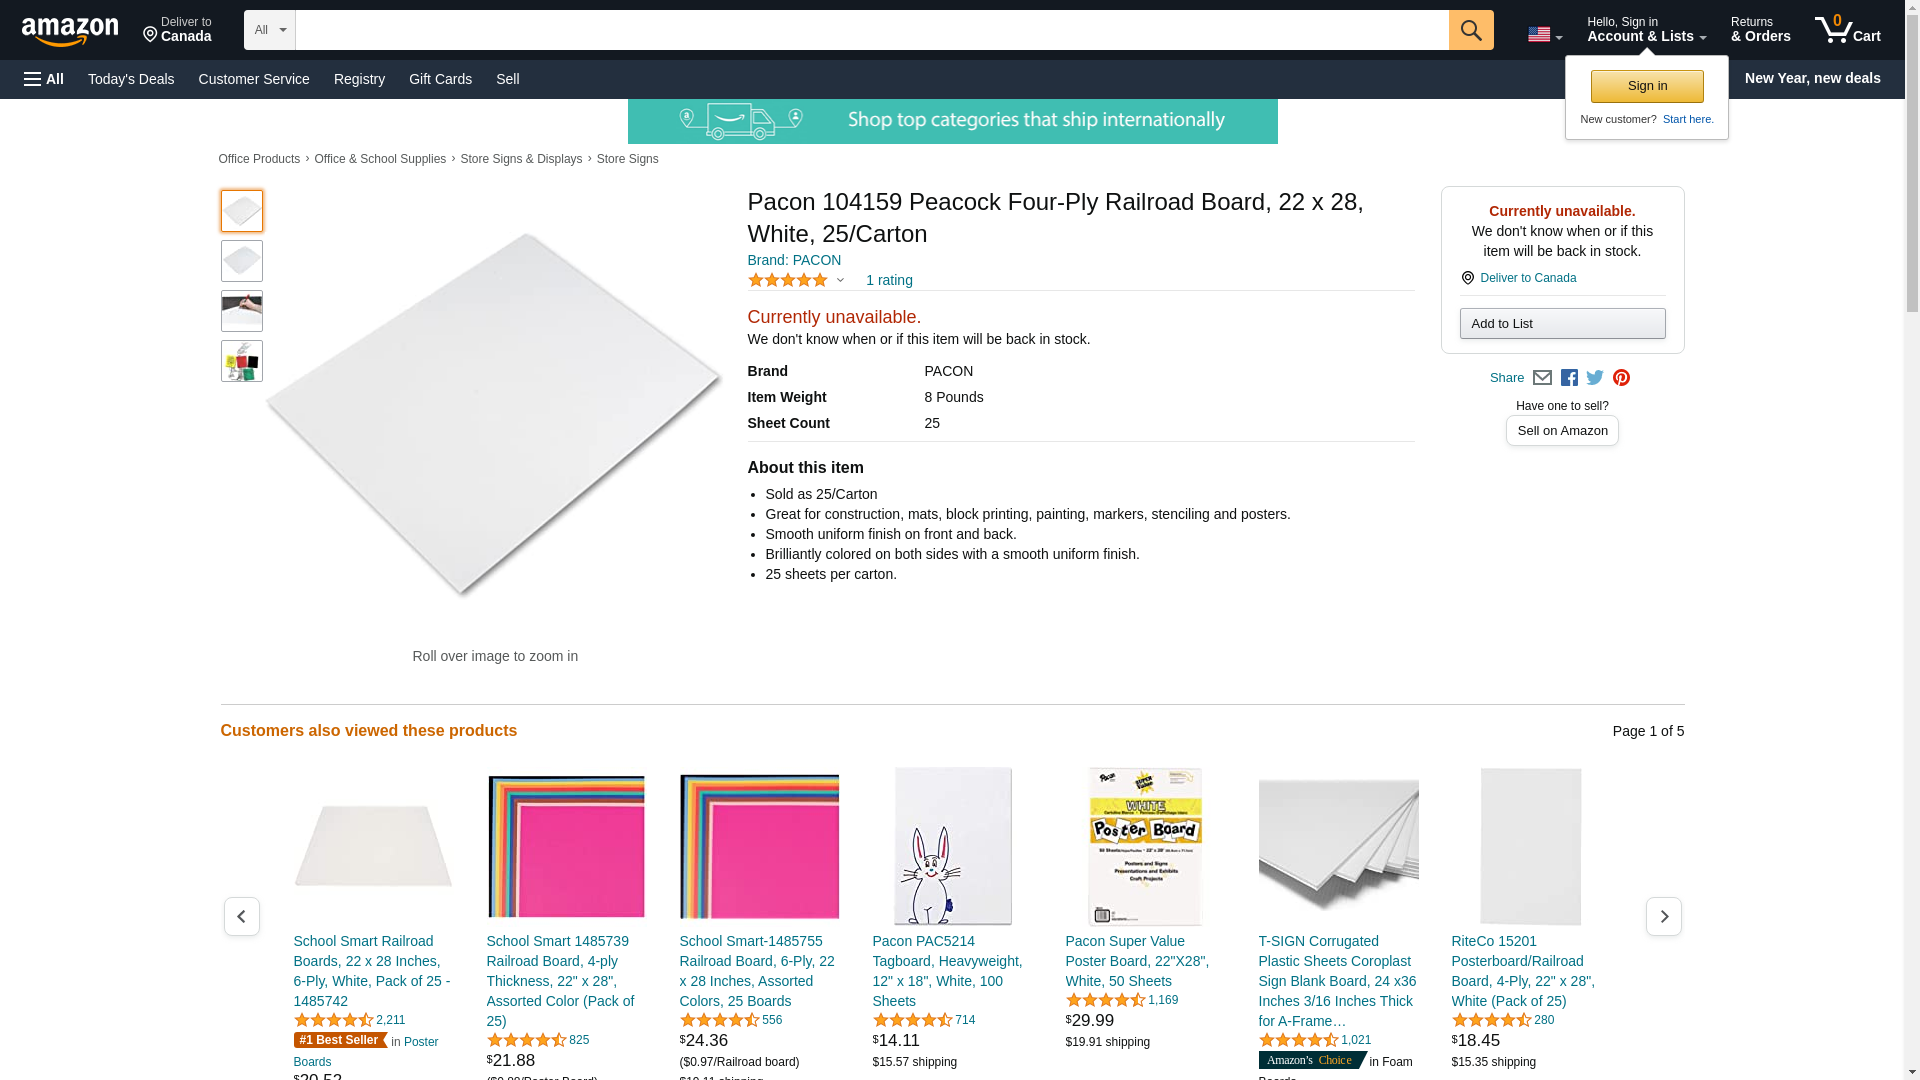Click Sell on Amazon button
Image resolution: width=1920 pixels, height=1080 pixels.
coord(1562,431)
